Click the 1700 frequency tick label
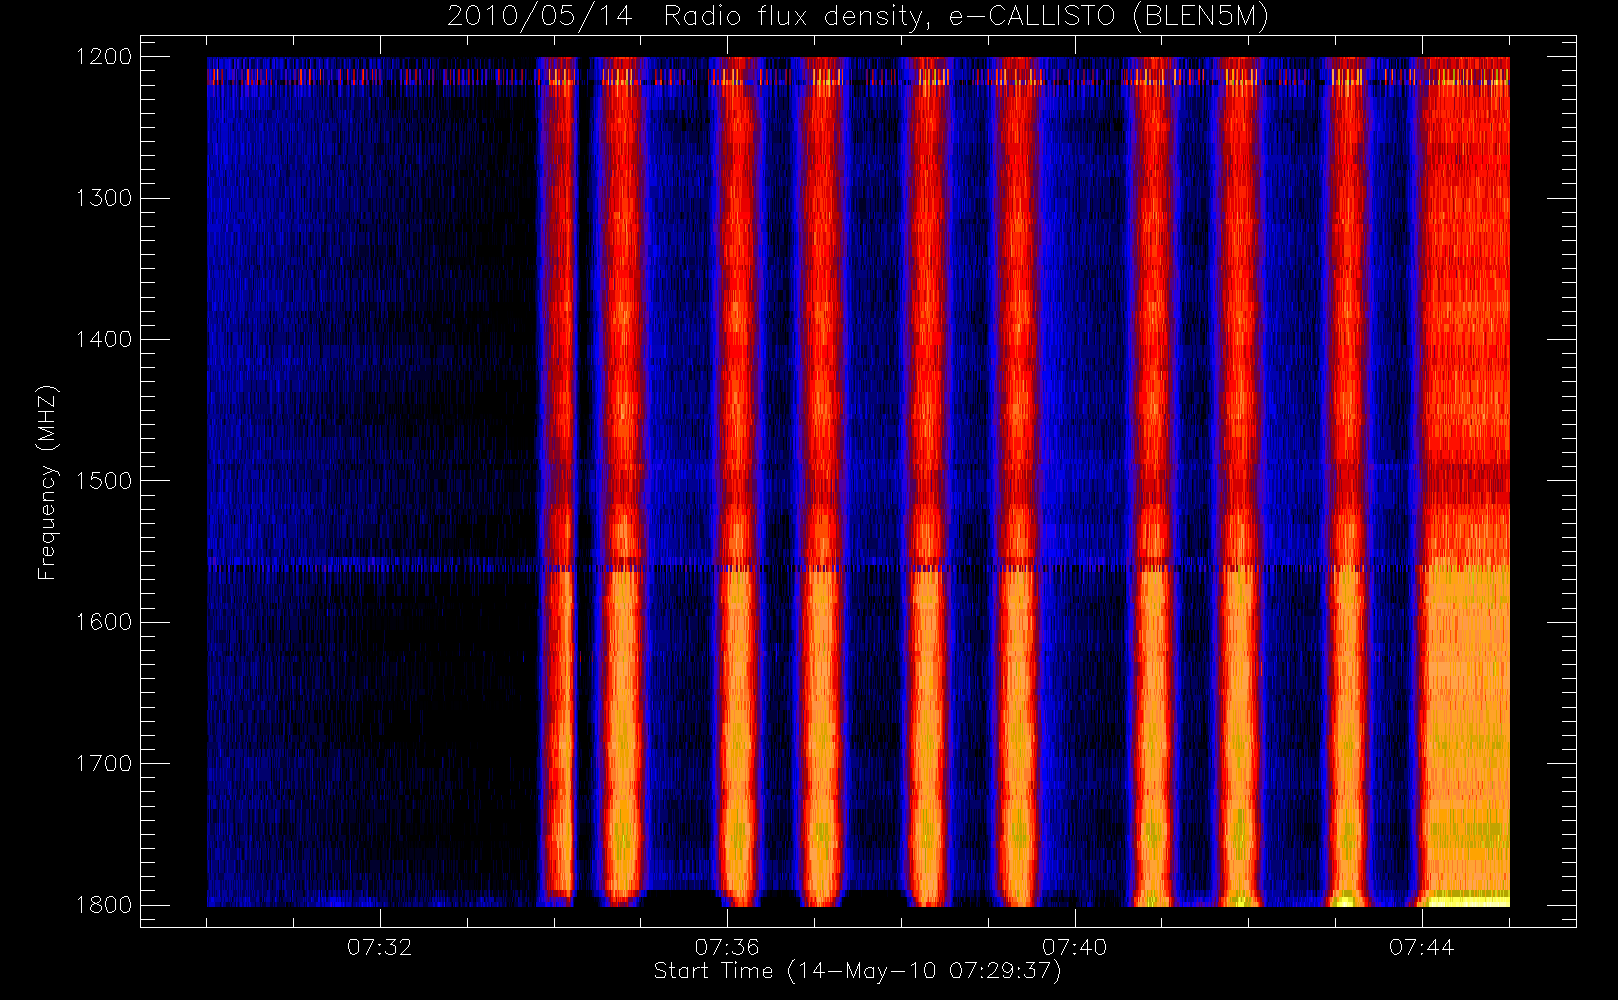Viewport: 1618px width, 1000px height. [103, 764]
